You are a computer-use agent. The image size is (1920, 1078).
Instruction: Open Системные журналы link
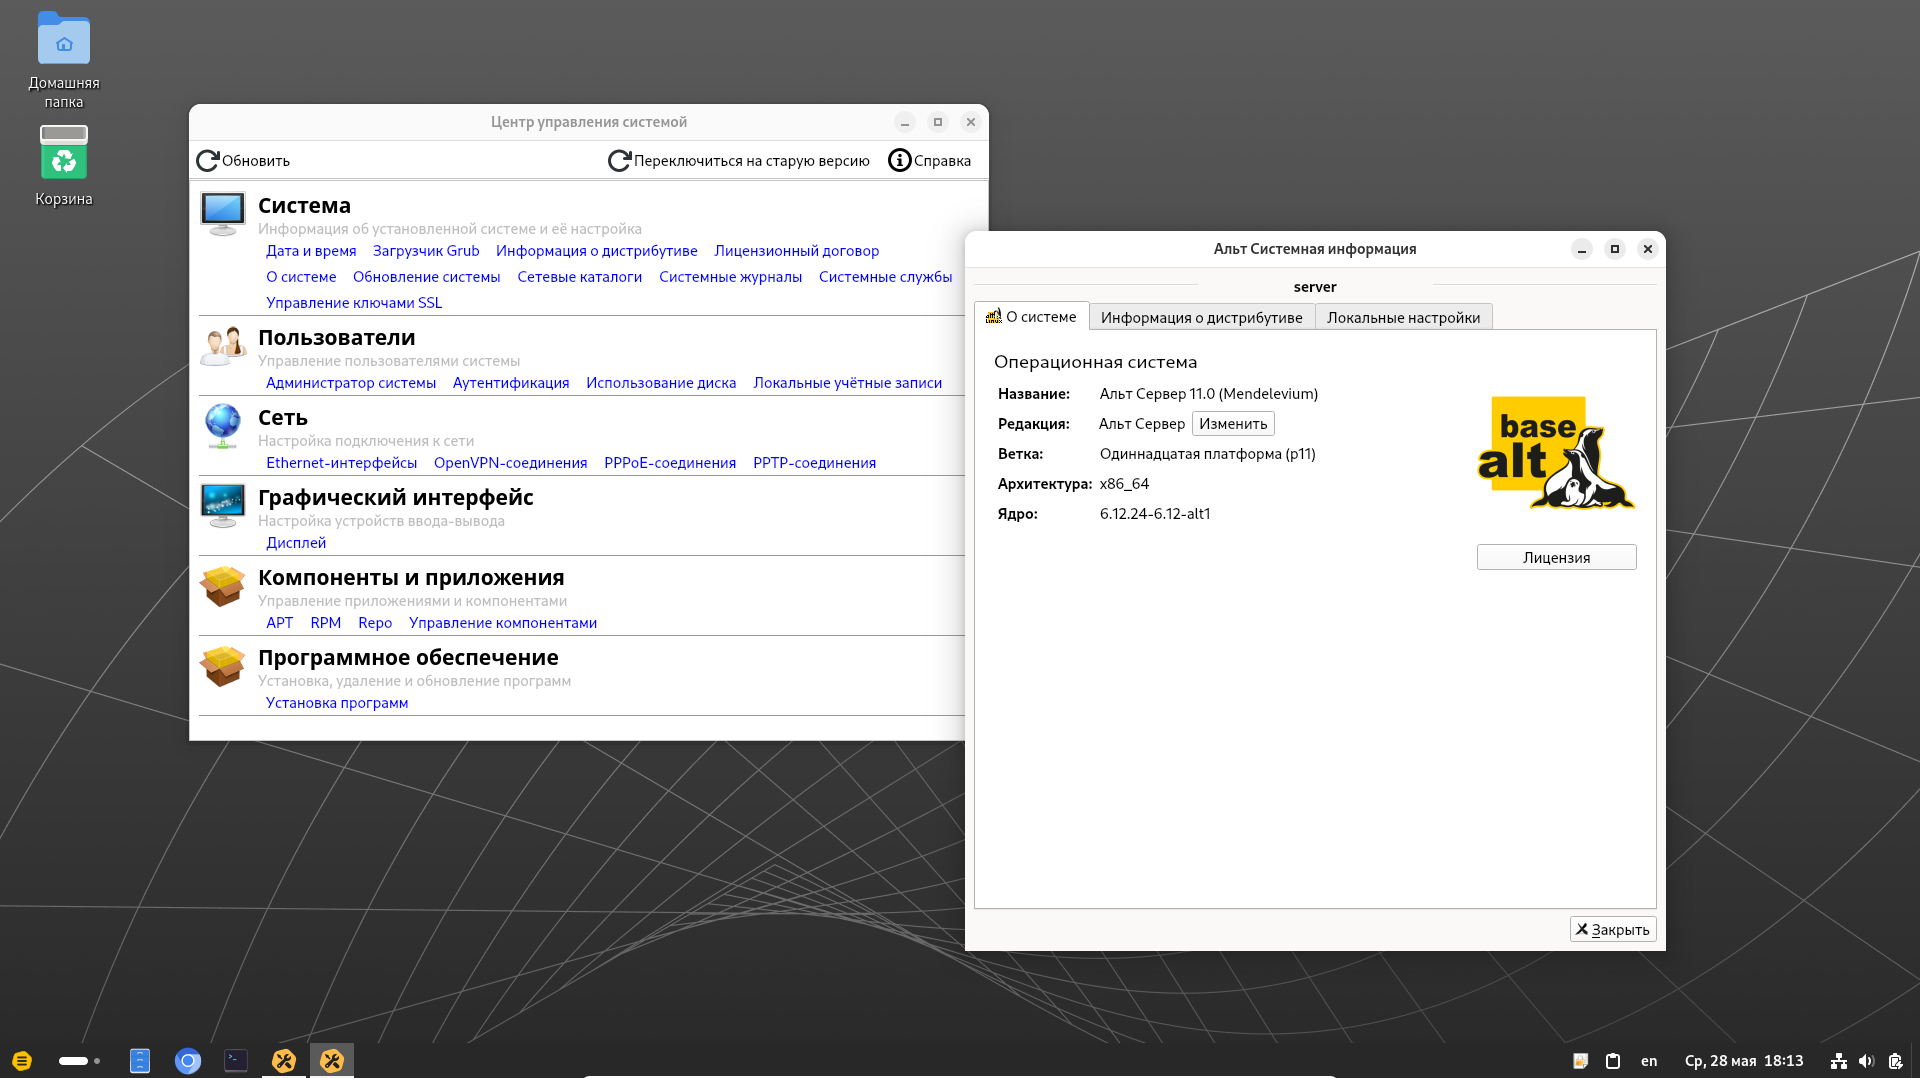tap(731, 277)
